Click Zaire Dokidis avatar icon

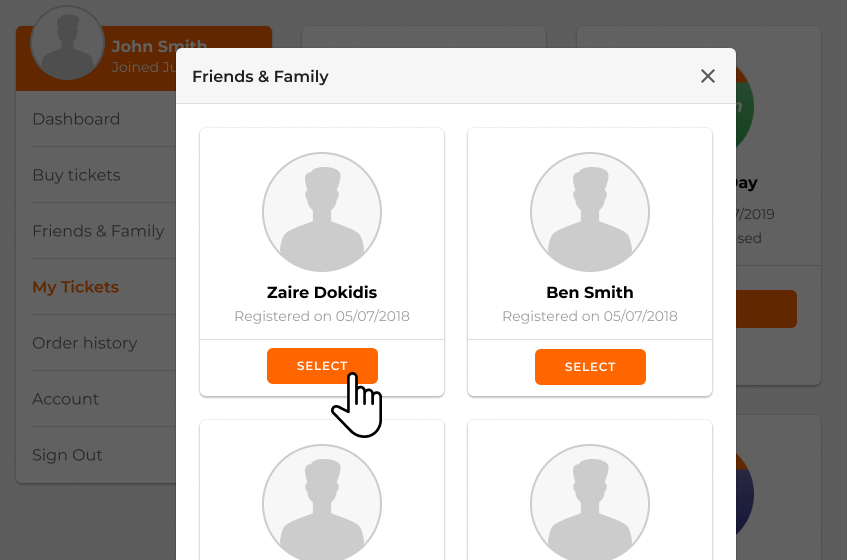322,213
